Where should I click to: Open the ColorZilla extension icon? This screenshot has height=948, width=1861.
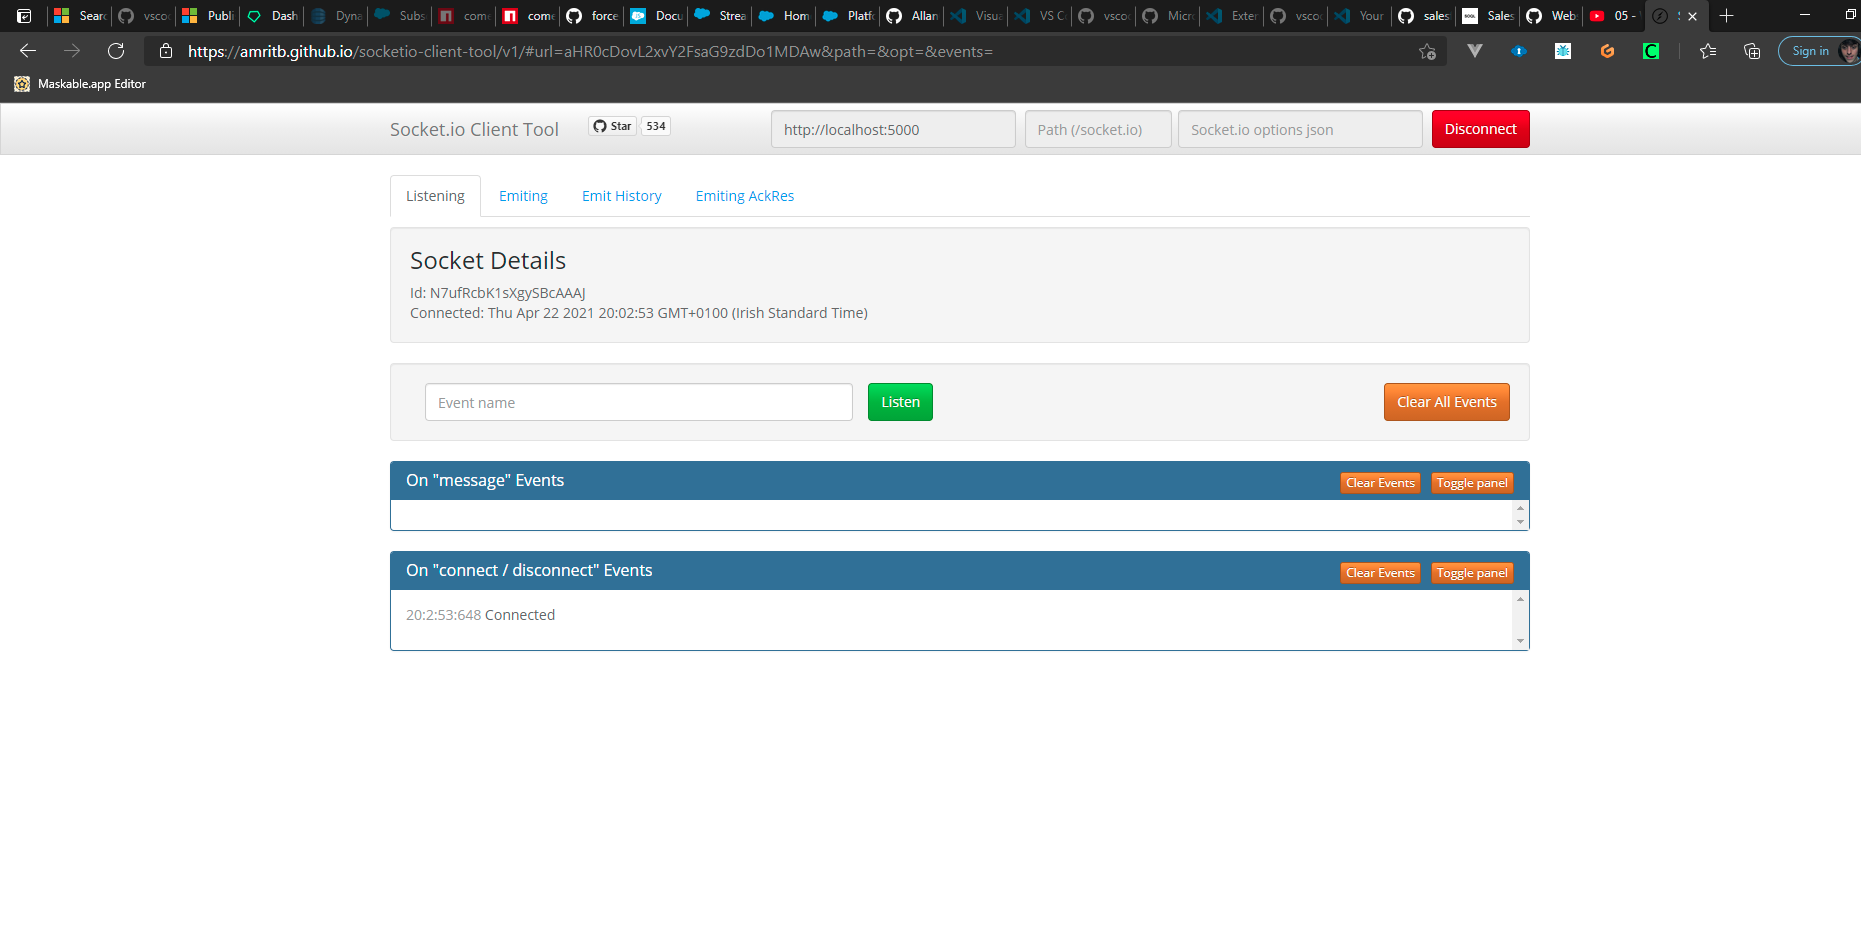(1652, 51)
